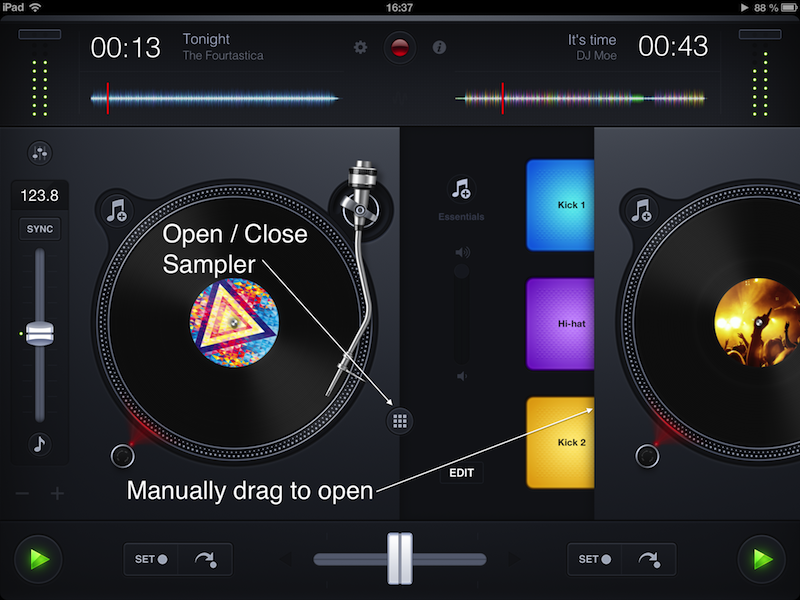The height and width of the screenshot is (600, 800).
Task: Jump to cue point on left deck
Action: pos(206,559)
